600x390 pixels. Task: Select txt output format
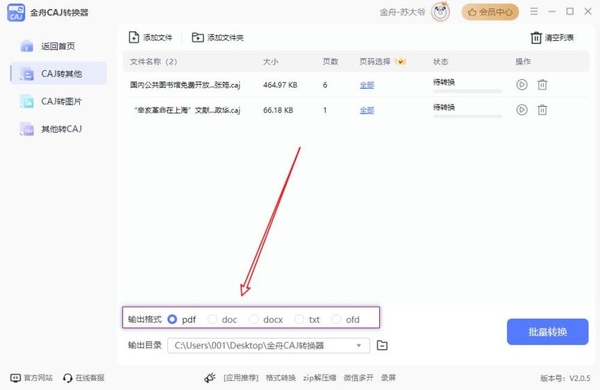pos(299,319)
